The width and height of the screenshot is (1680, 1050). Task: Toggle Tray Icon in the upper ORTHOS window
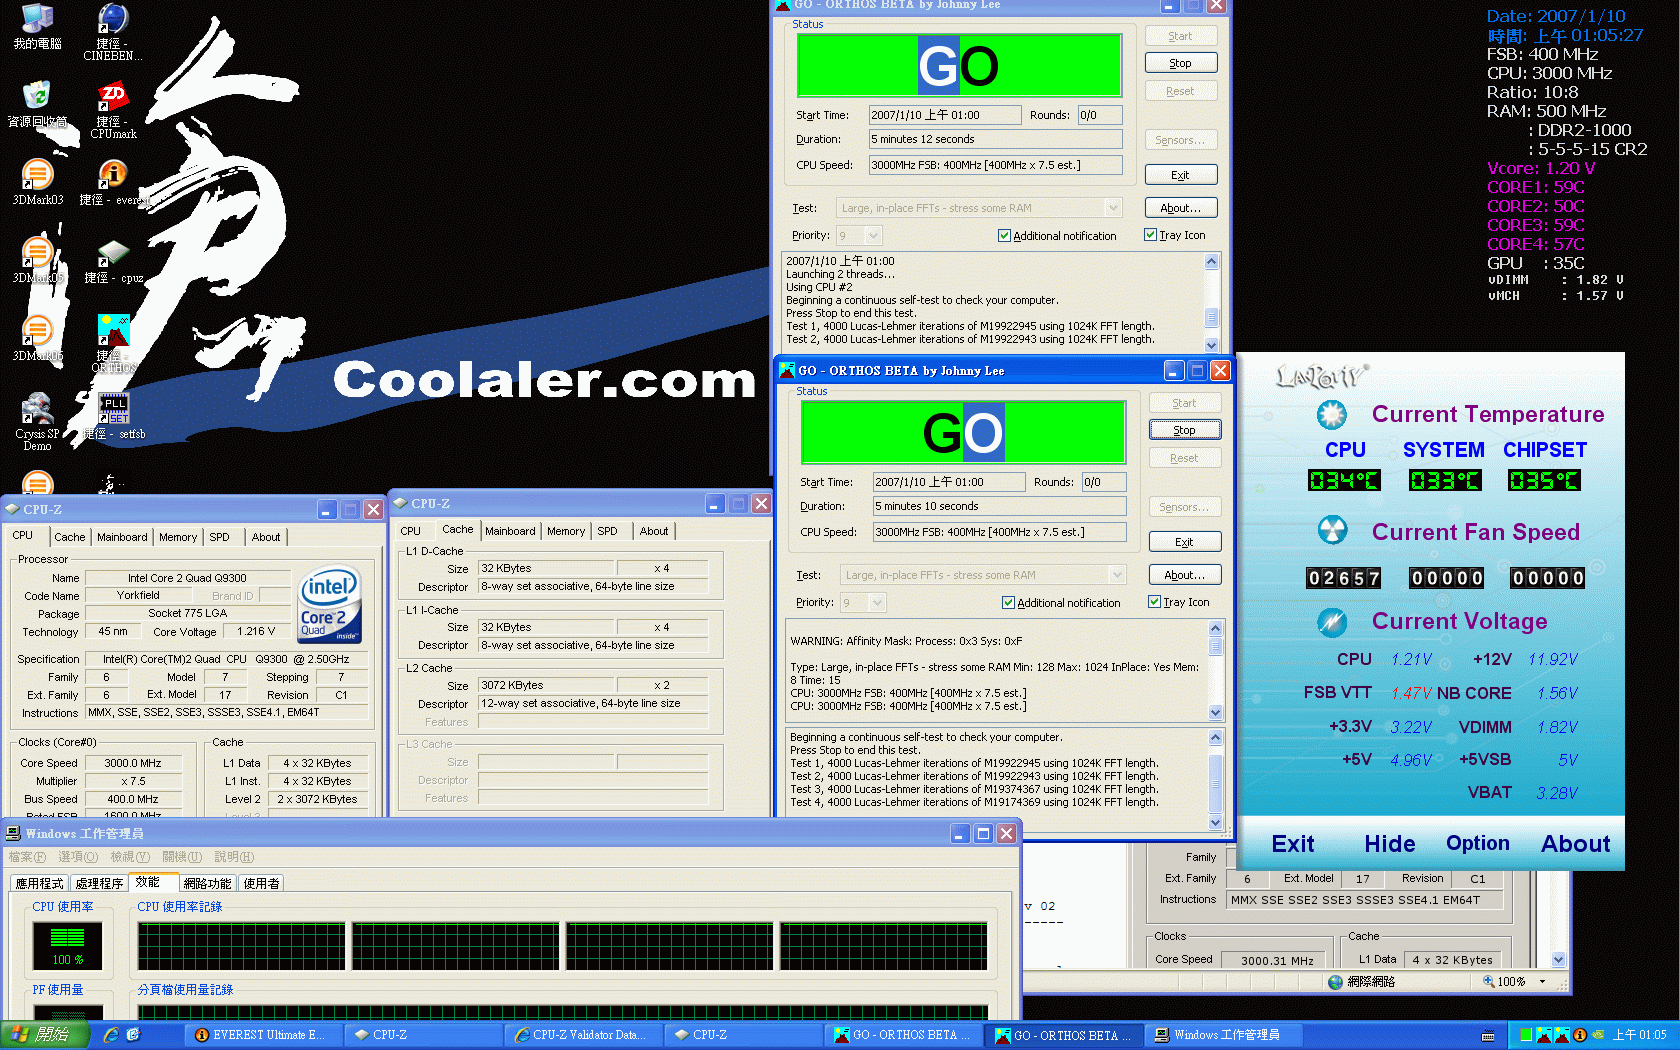[x=1175, y=235]
